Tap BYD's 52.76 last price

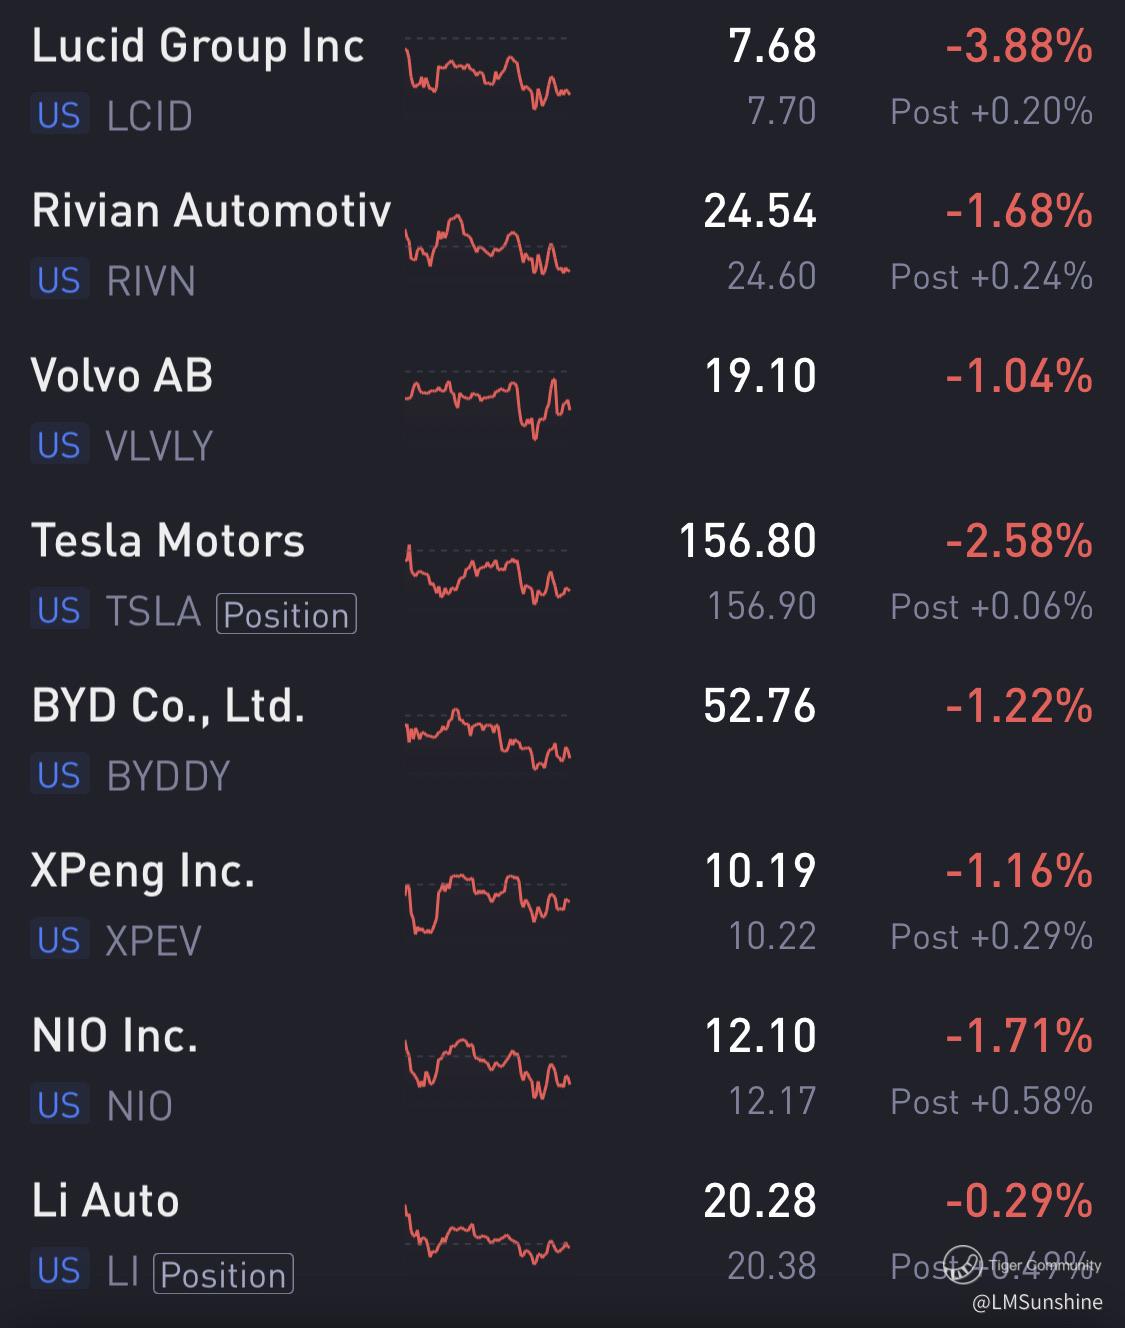[x=759, y=706]
